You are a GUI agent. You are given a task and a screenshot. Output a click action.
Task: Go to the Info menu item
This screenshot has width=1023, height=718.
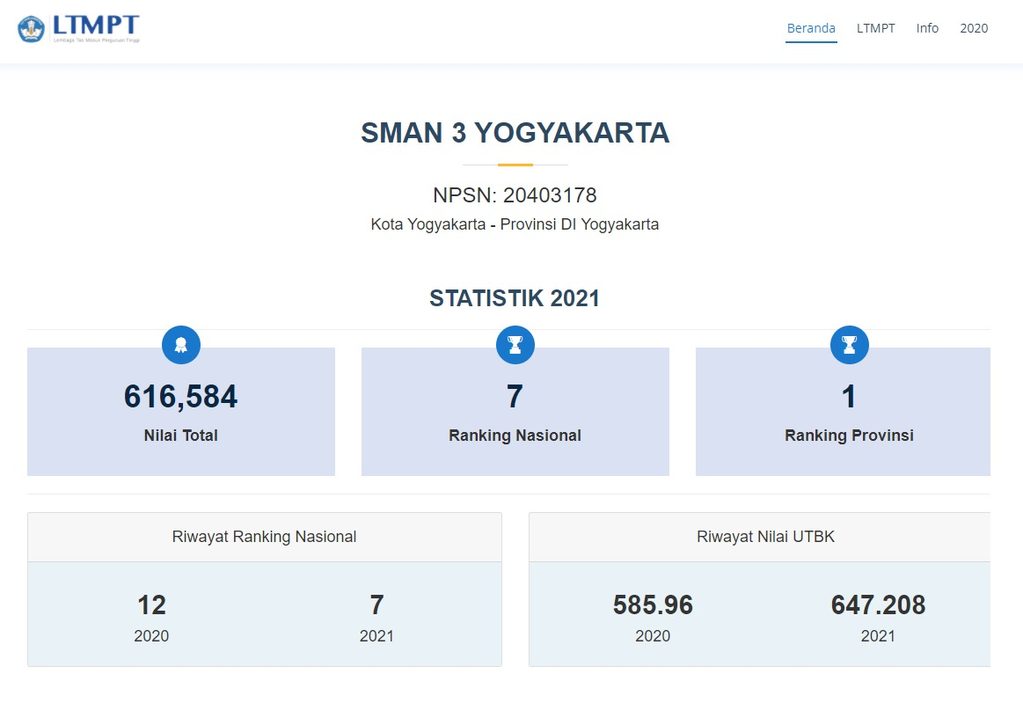tap(927, 28)
